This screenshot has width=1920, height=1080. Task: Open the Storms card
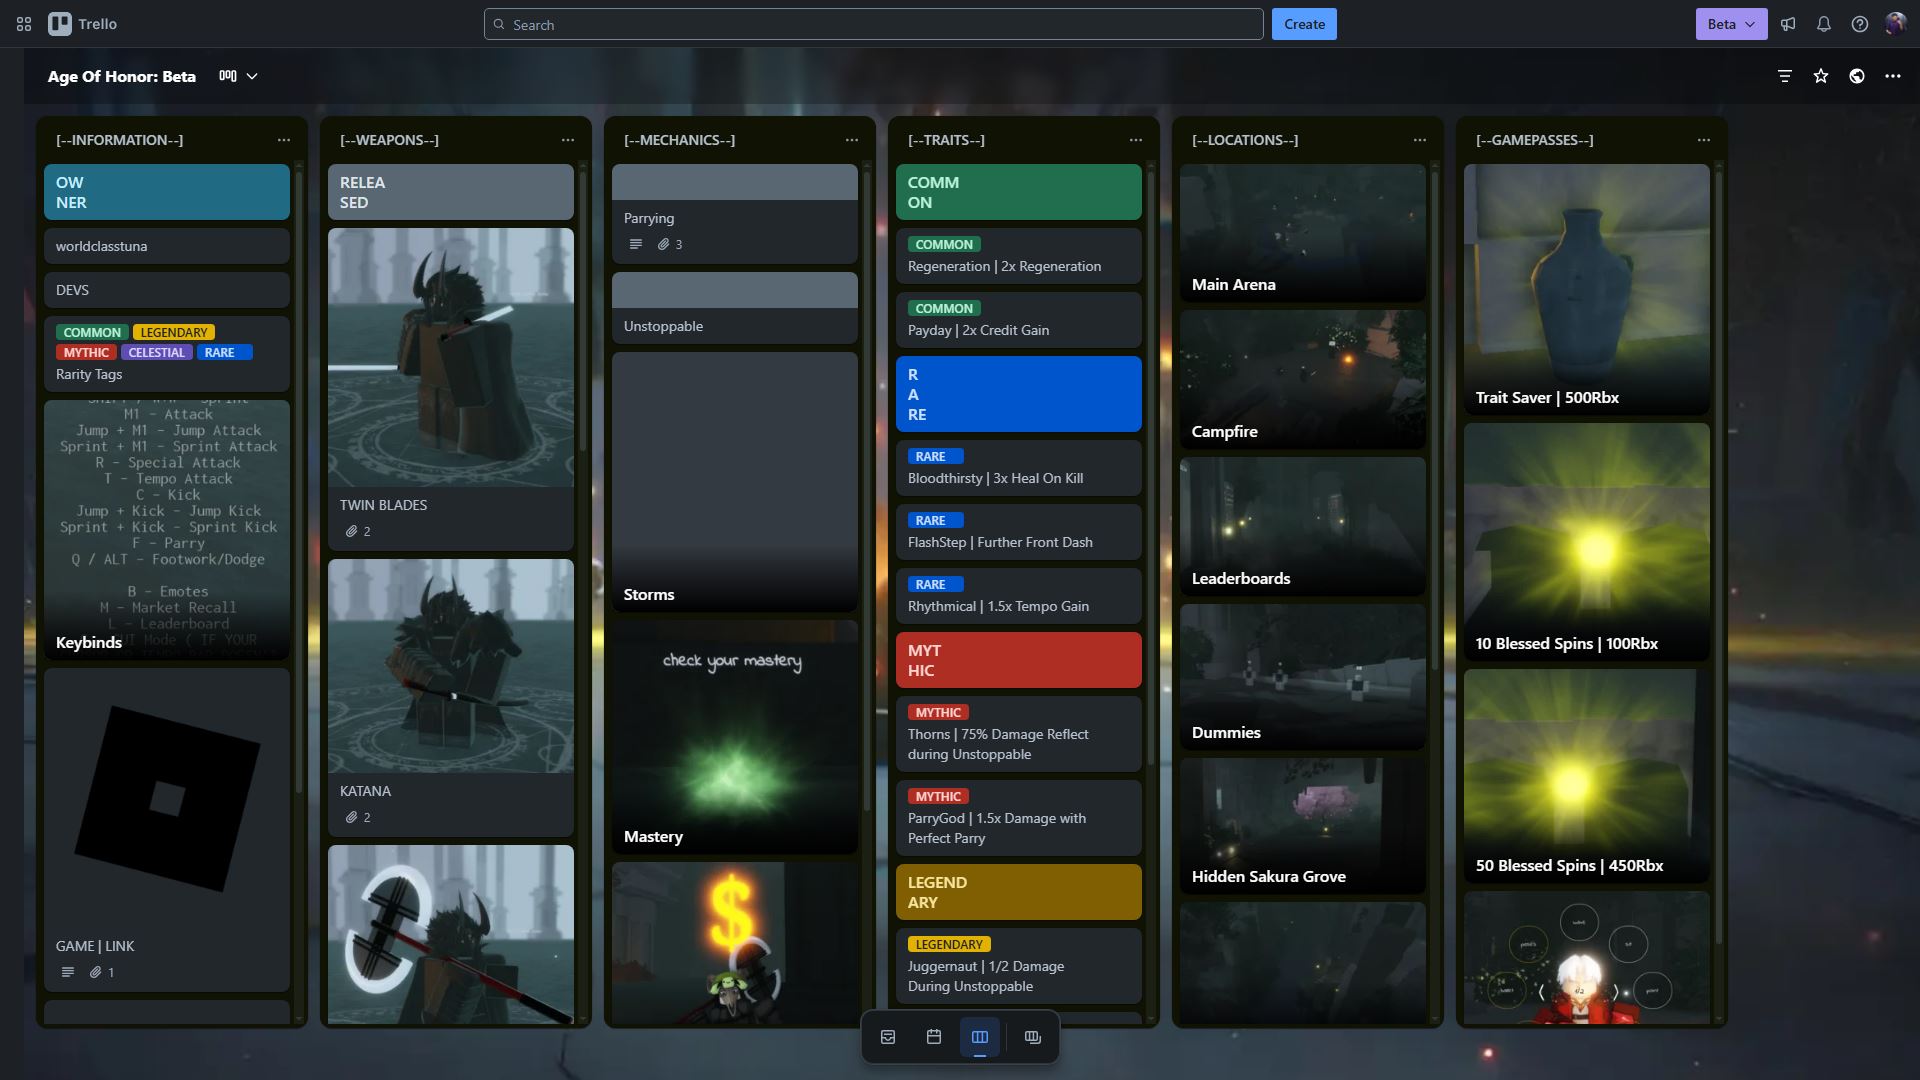pyautogui.click(x=735, y=482)
